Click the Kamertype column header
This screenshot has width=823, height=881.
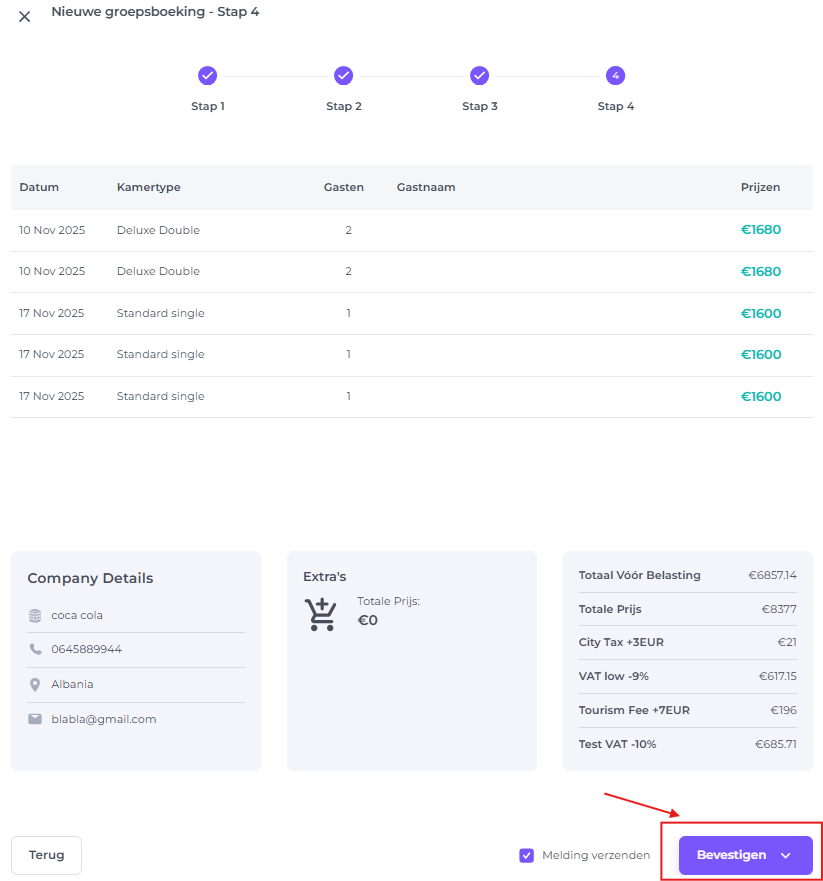[148, 187]
